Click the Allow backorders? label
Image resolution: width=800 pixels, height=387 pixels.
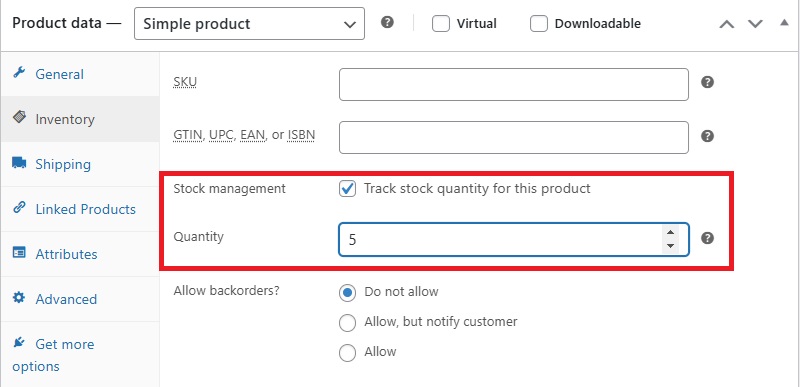click(227, 291)
